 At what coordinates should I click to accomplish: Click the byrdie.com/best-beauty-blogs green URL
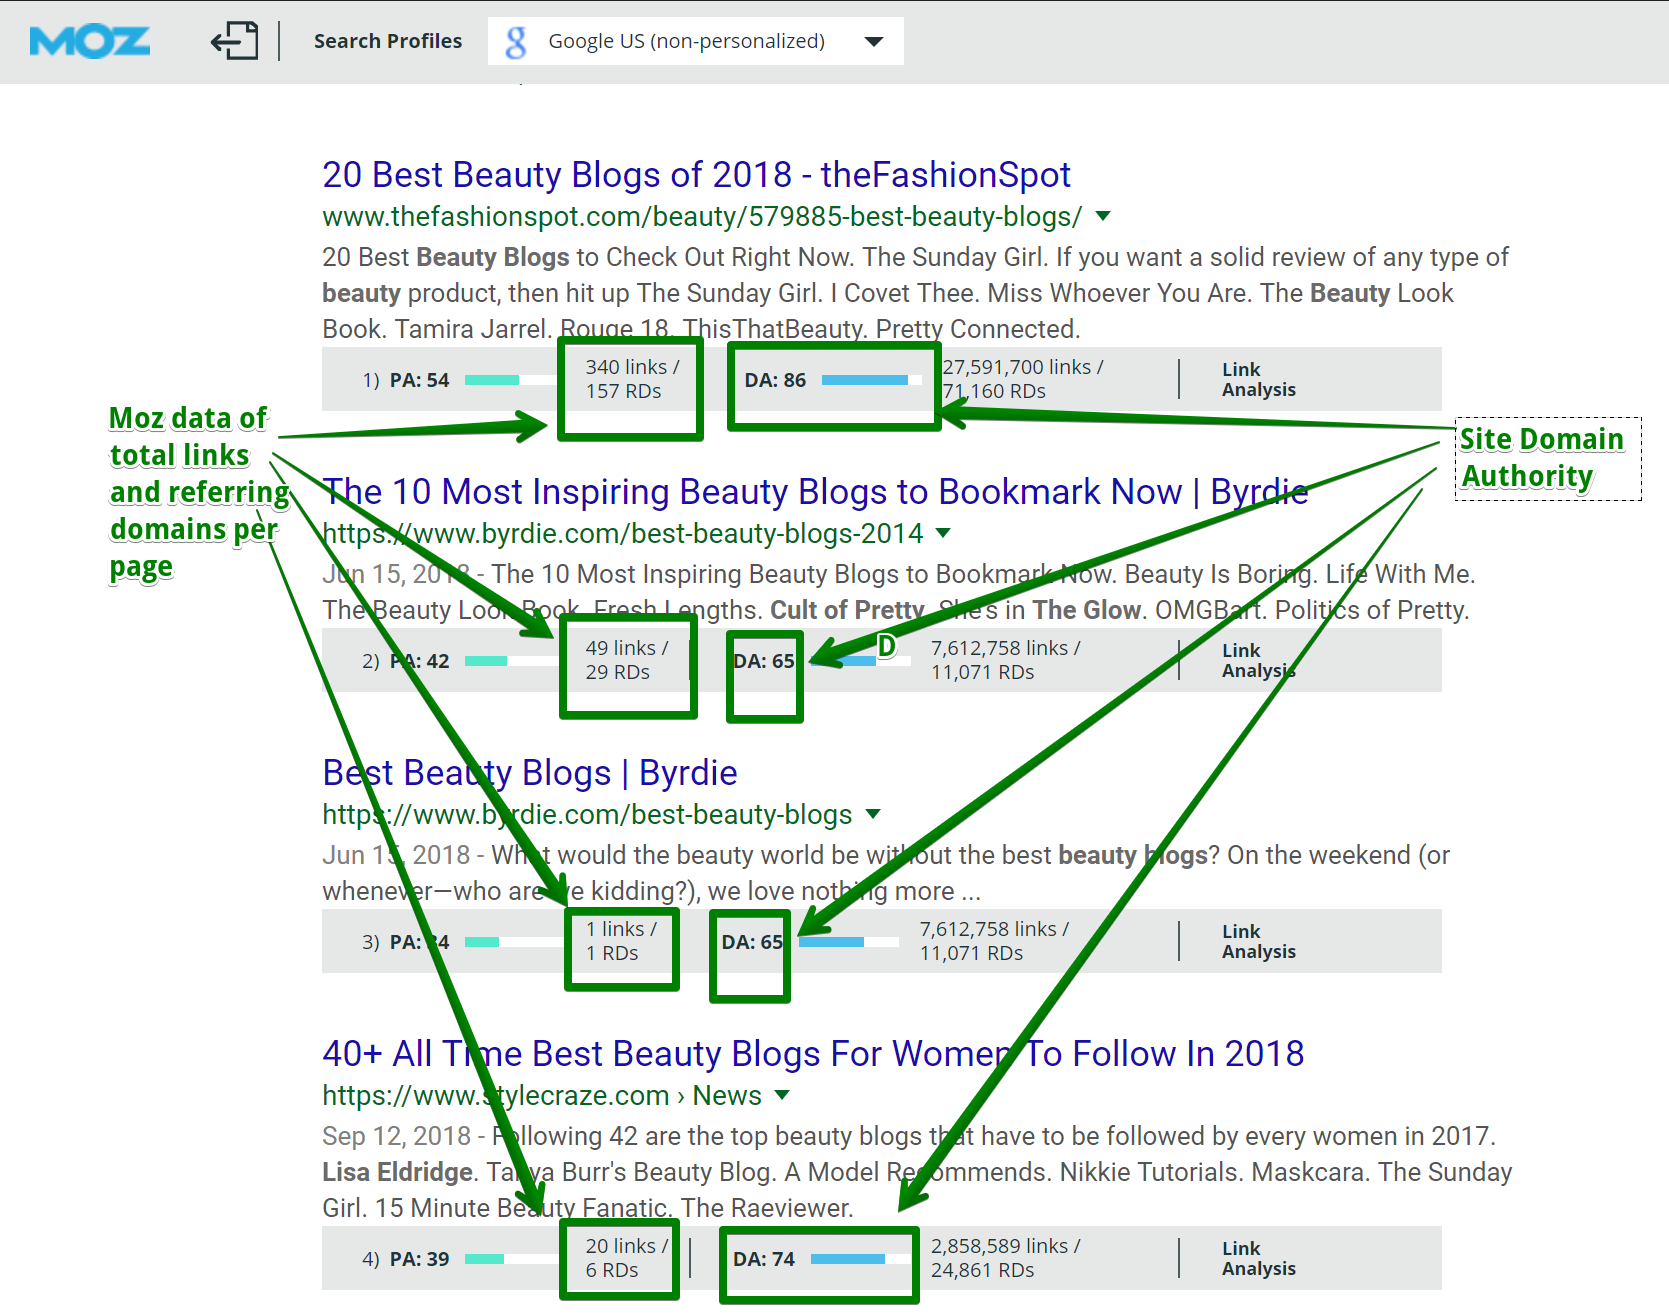tap(587, 815)
